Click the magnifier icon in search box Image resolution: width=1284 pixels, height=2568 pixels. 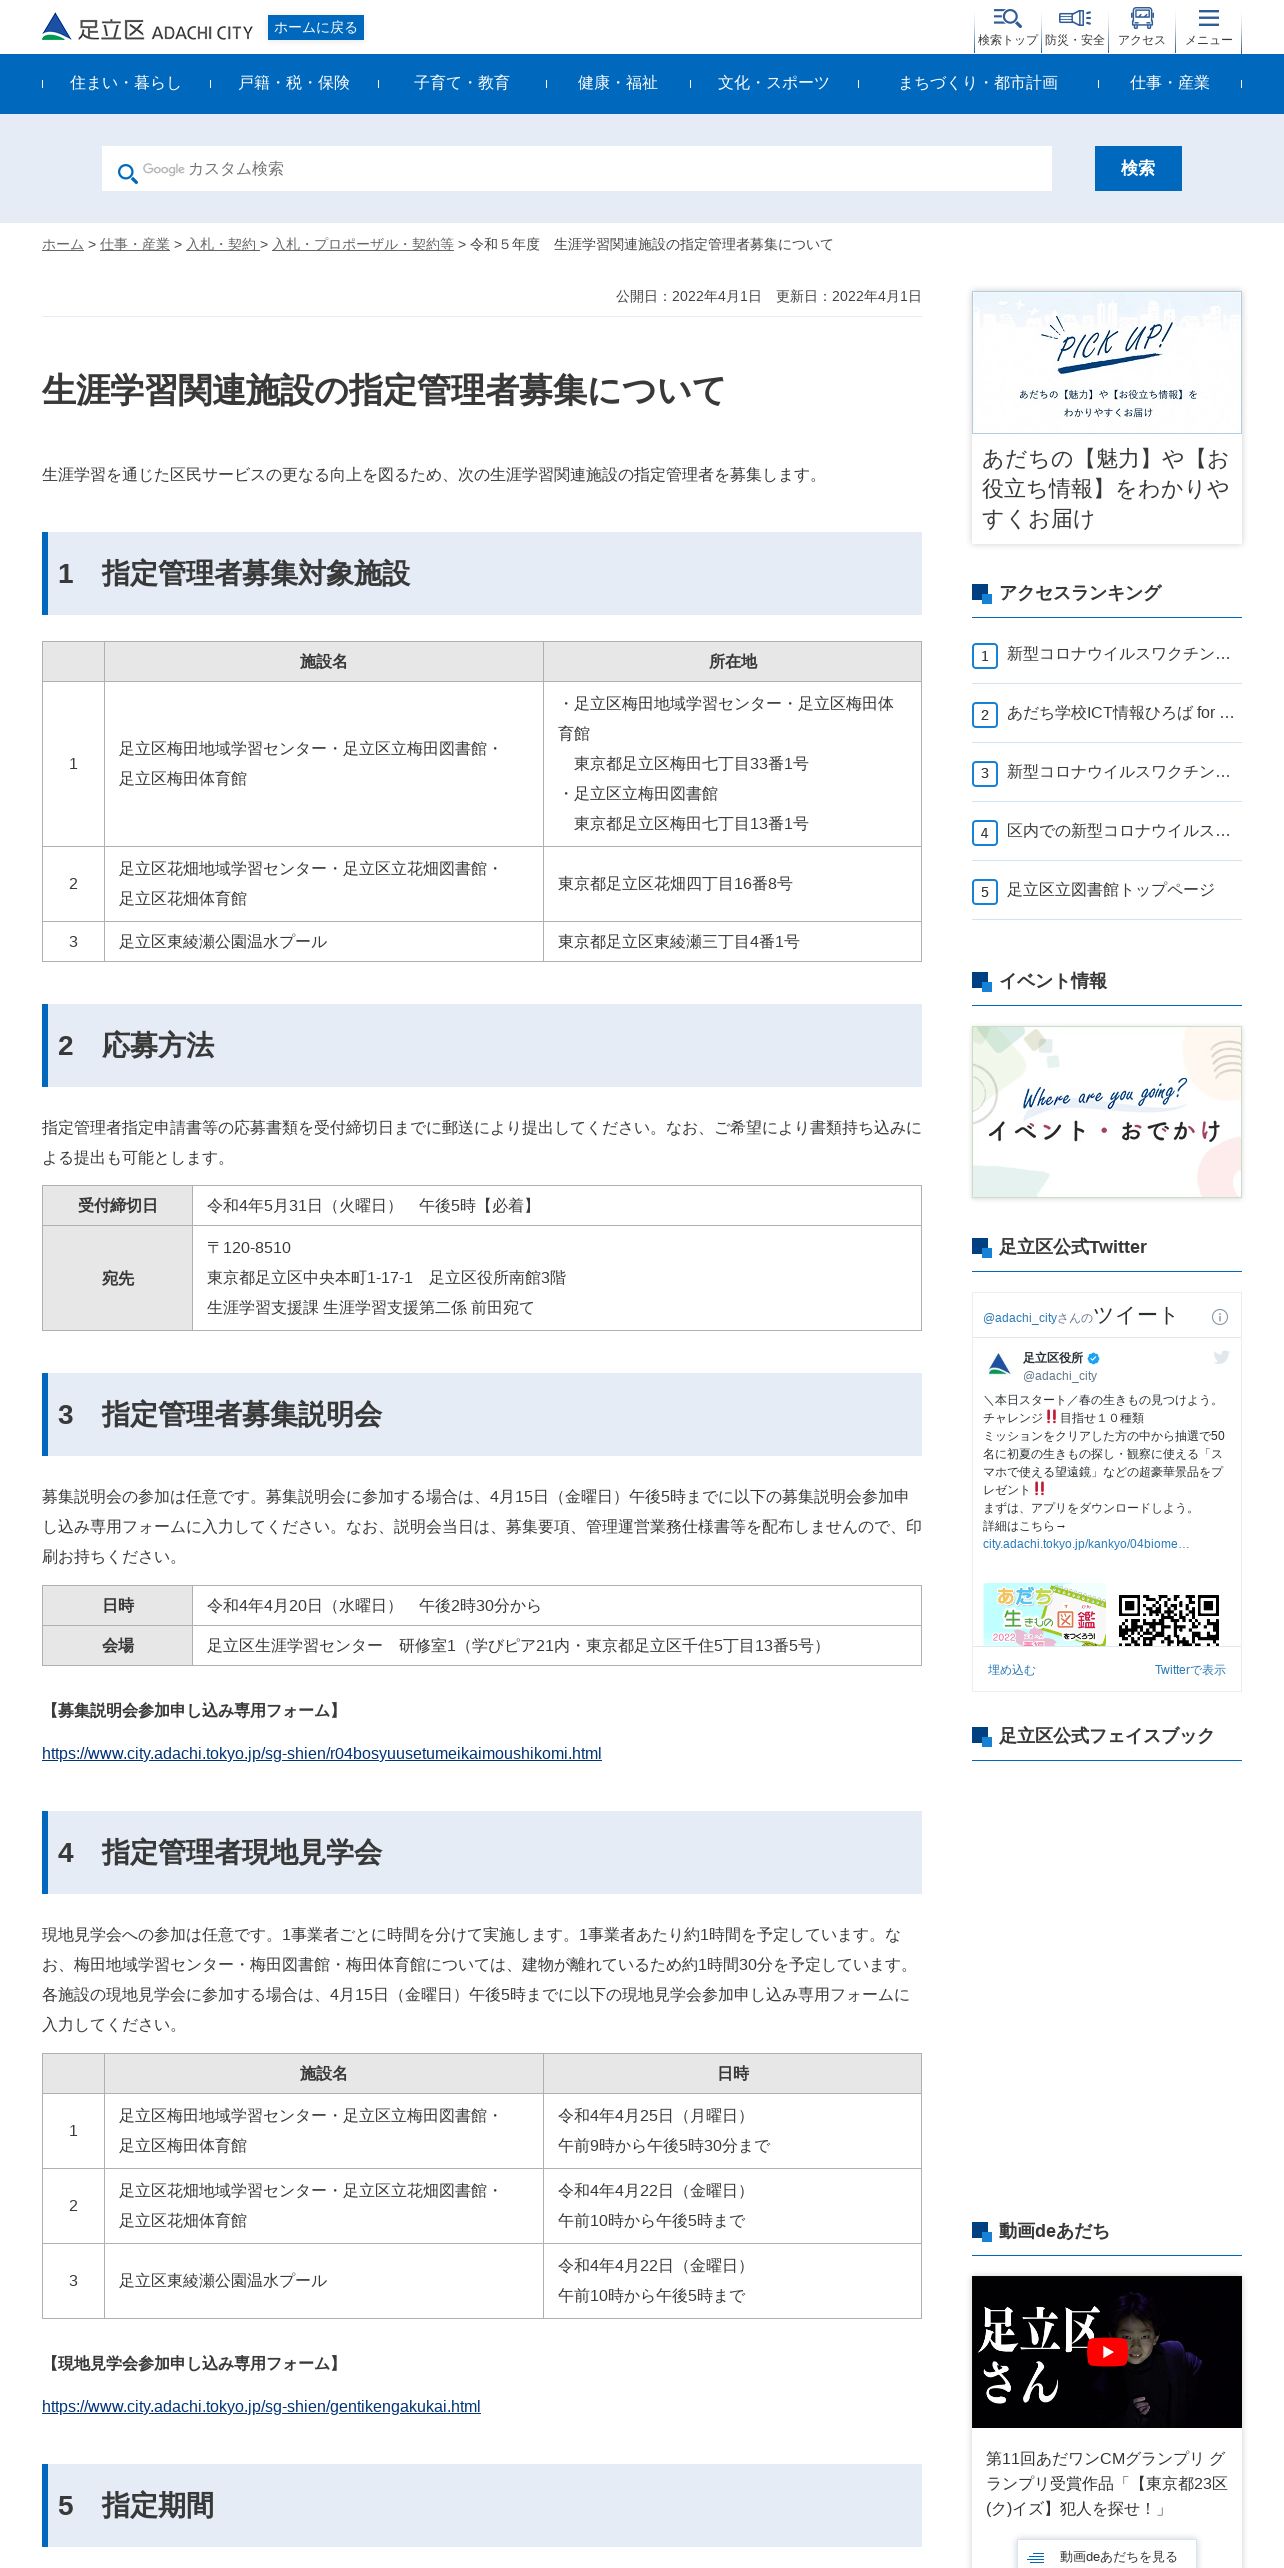[127, 174]
